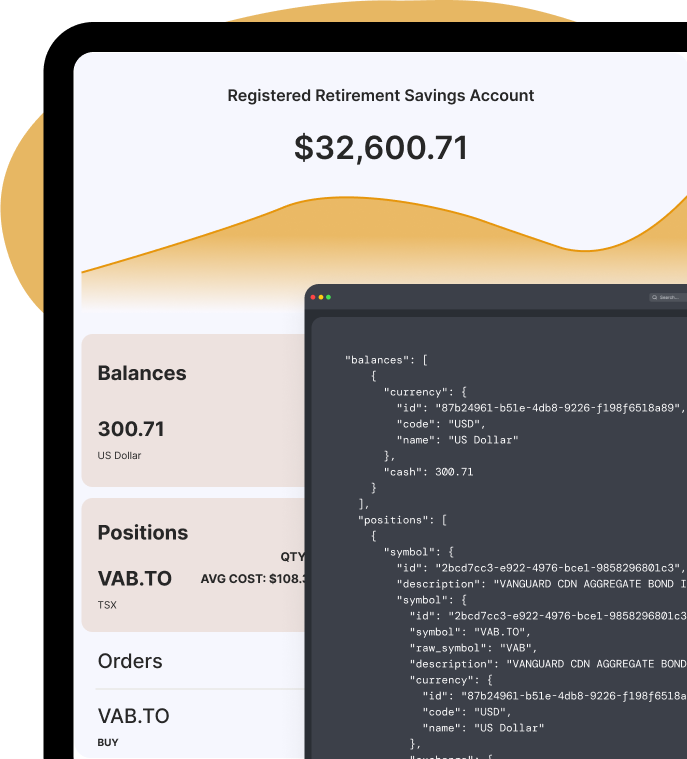Select the Balances card heading

click(x=142, y=373)
